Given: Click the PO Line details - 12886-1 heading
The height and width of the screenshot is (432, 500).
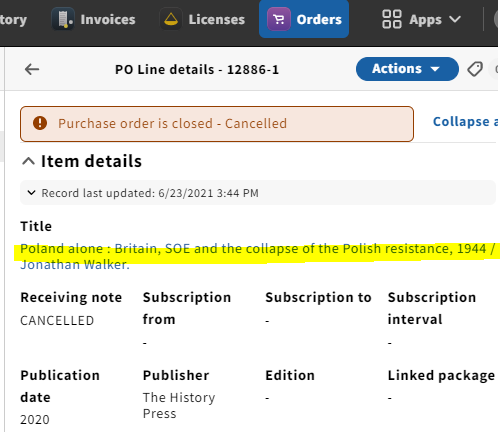Looking at the screenshot, I should [197, 70].
